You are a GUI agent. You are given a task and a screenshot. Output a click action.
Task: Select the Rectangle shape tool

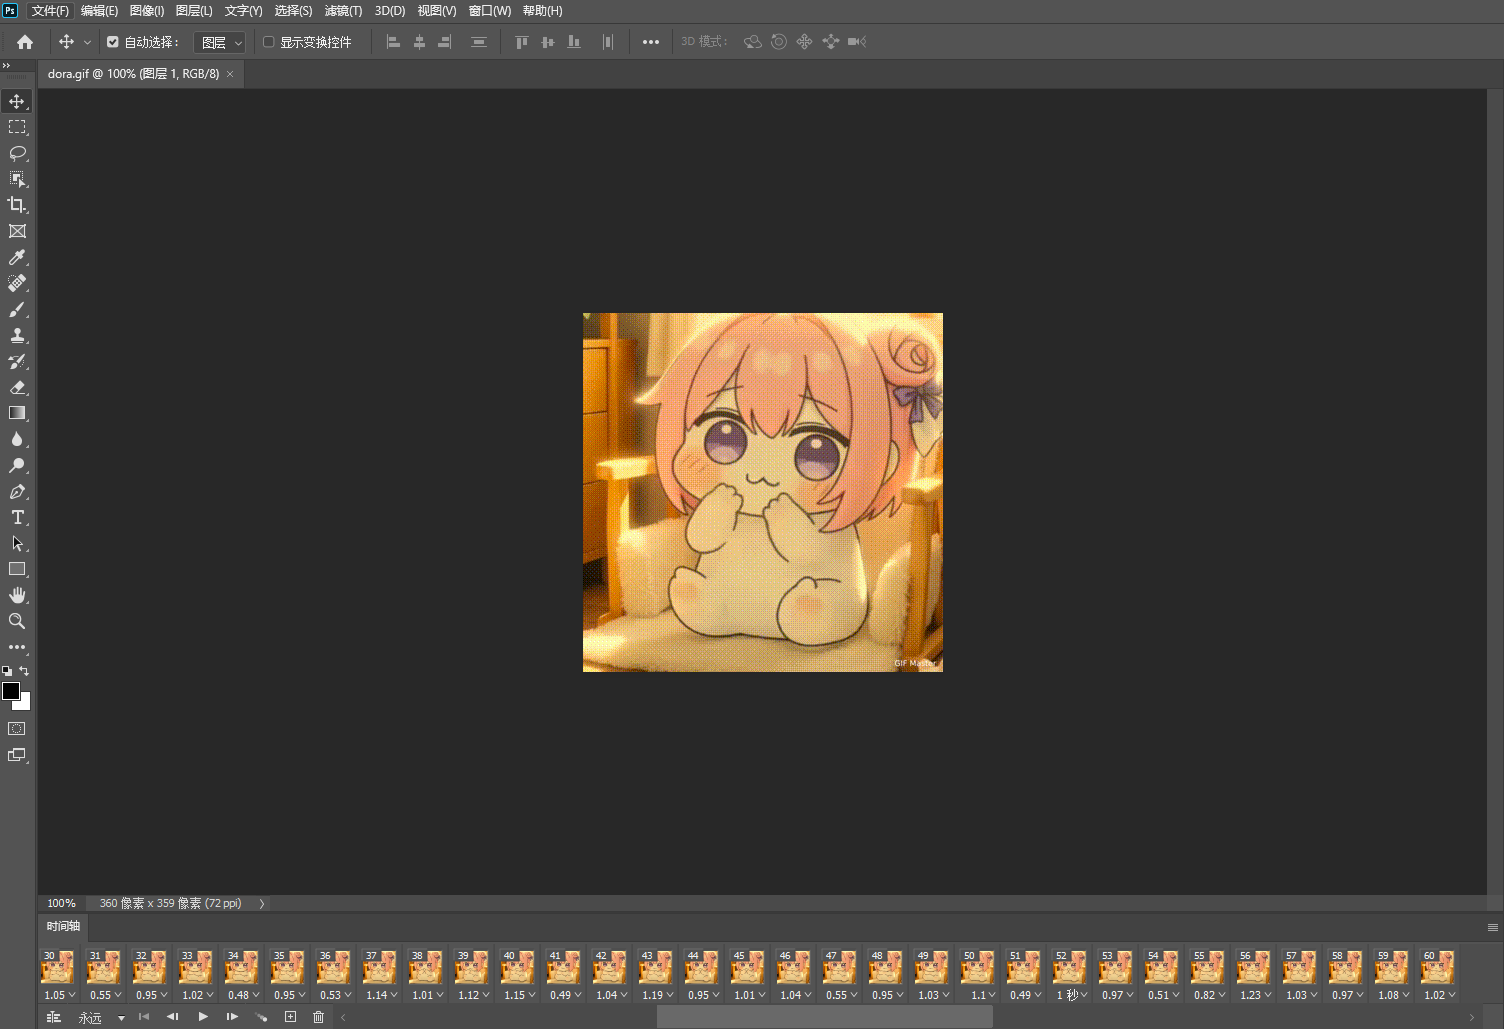pos(17,569)
